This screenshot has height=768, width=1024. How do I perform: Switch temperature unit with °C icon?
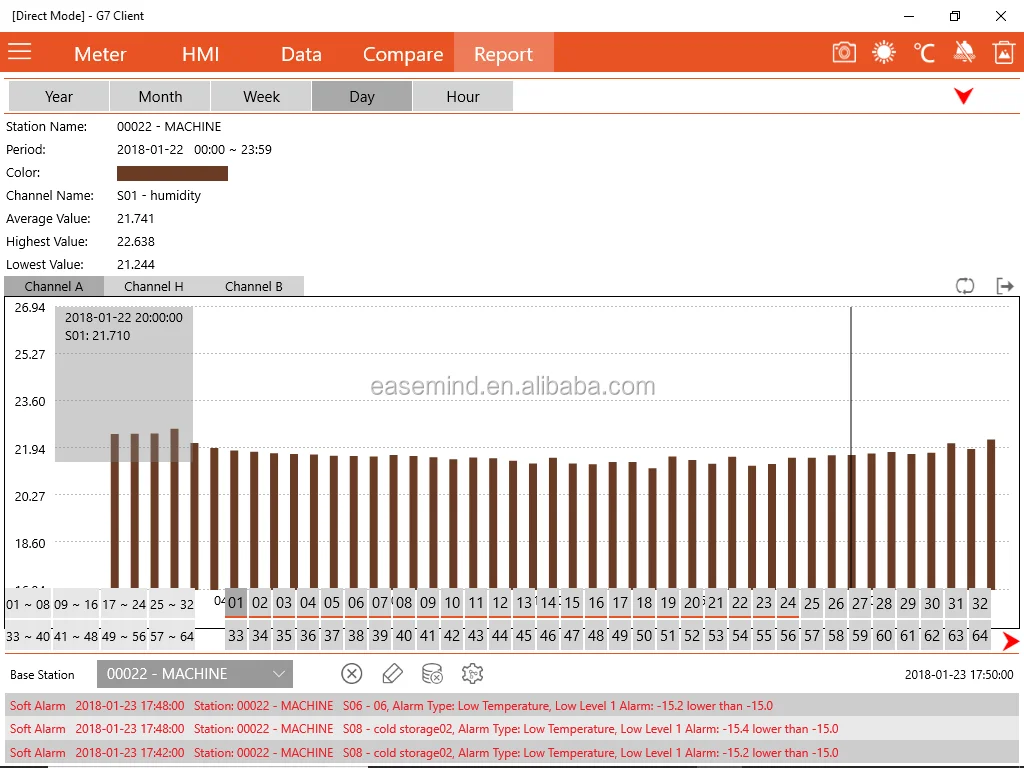(x=924, y=53)
